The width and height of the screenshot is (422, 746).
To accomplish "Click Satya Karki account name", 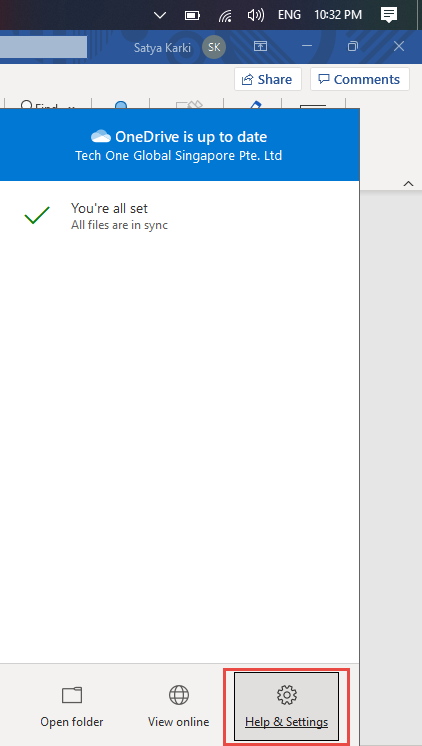I will coord(162,48).
